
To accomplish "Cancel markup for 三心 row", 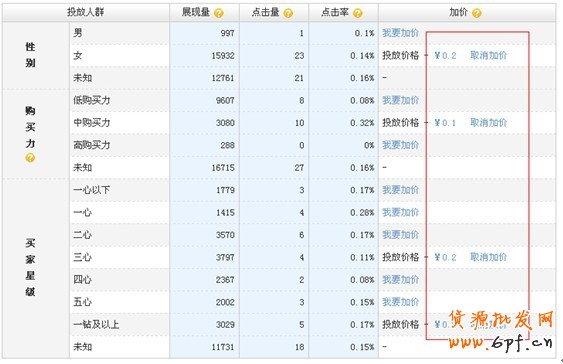I will pos(488,257).
